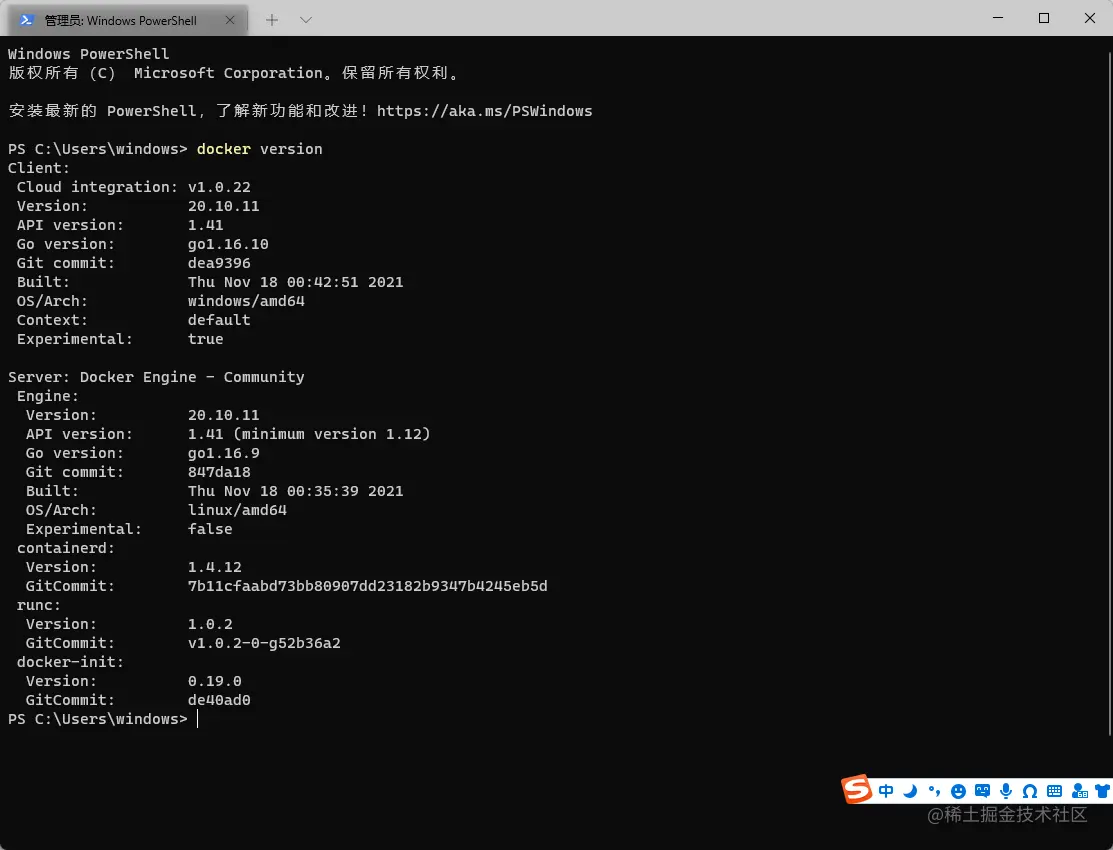Click the PowerShell icon on the tab

27,20
